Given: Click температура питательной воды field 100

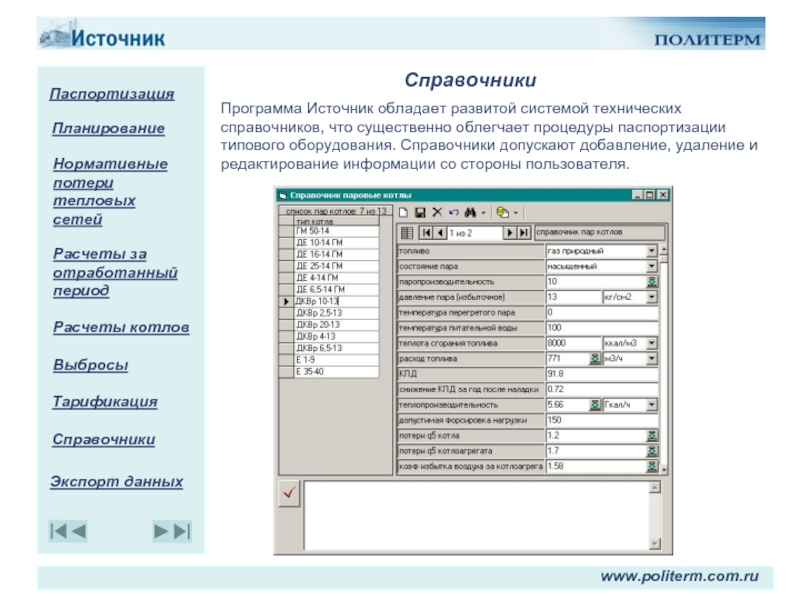Looking at the screenshot, I should point(602,328).
